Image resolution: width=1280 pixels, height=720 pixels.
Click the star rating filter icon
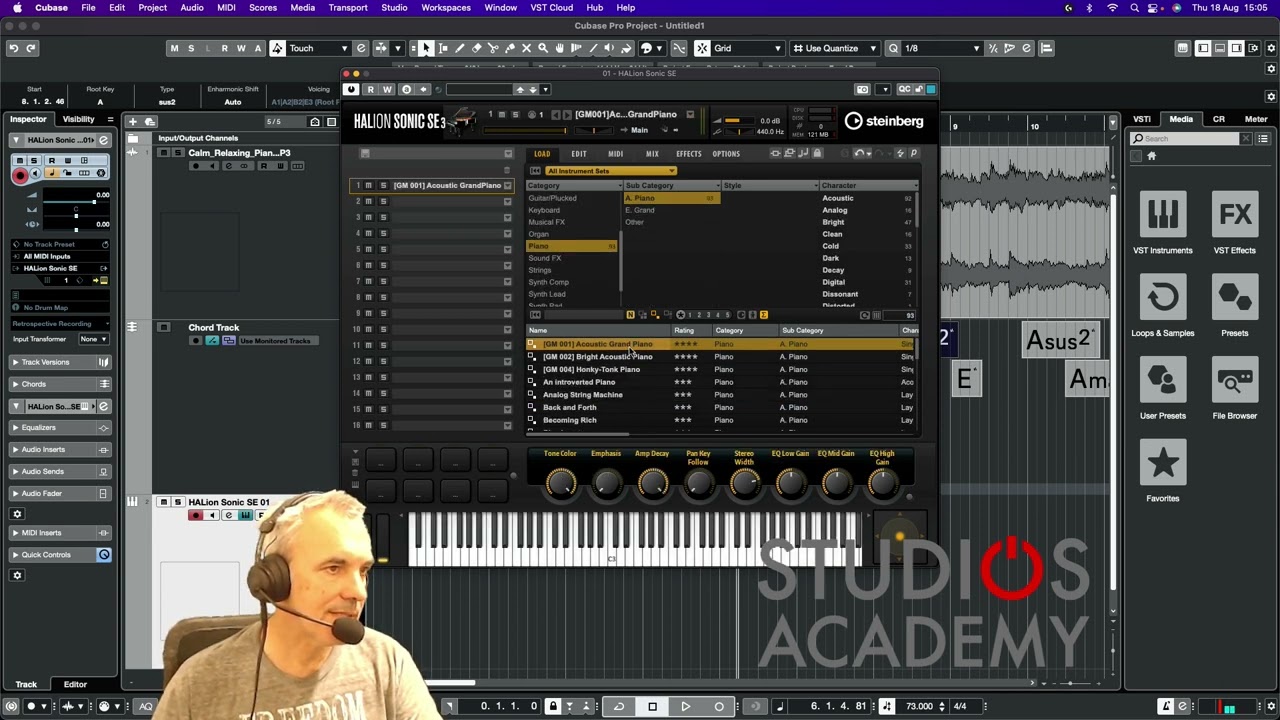681,315
